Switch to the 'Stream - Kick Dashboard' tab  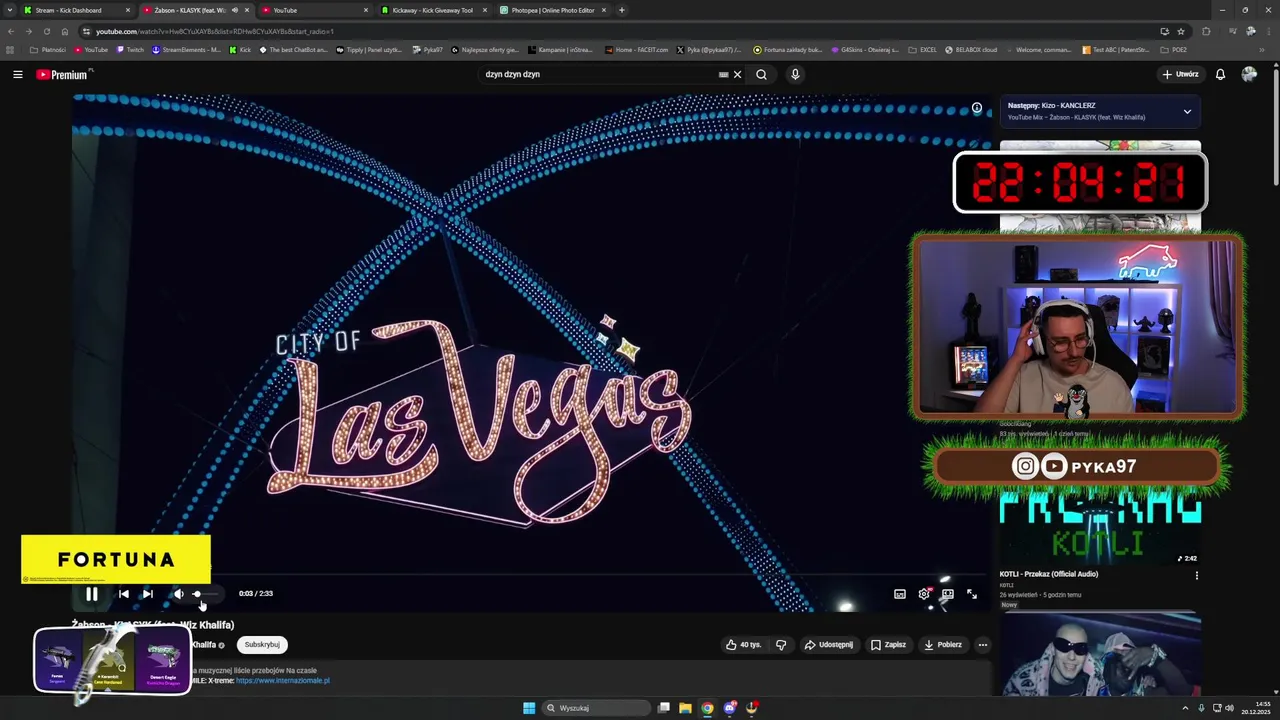tap(75, 10)
